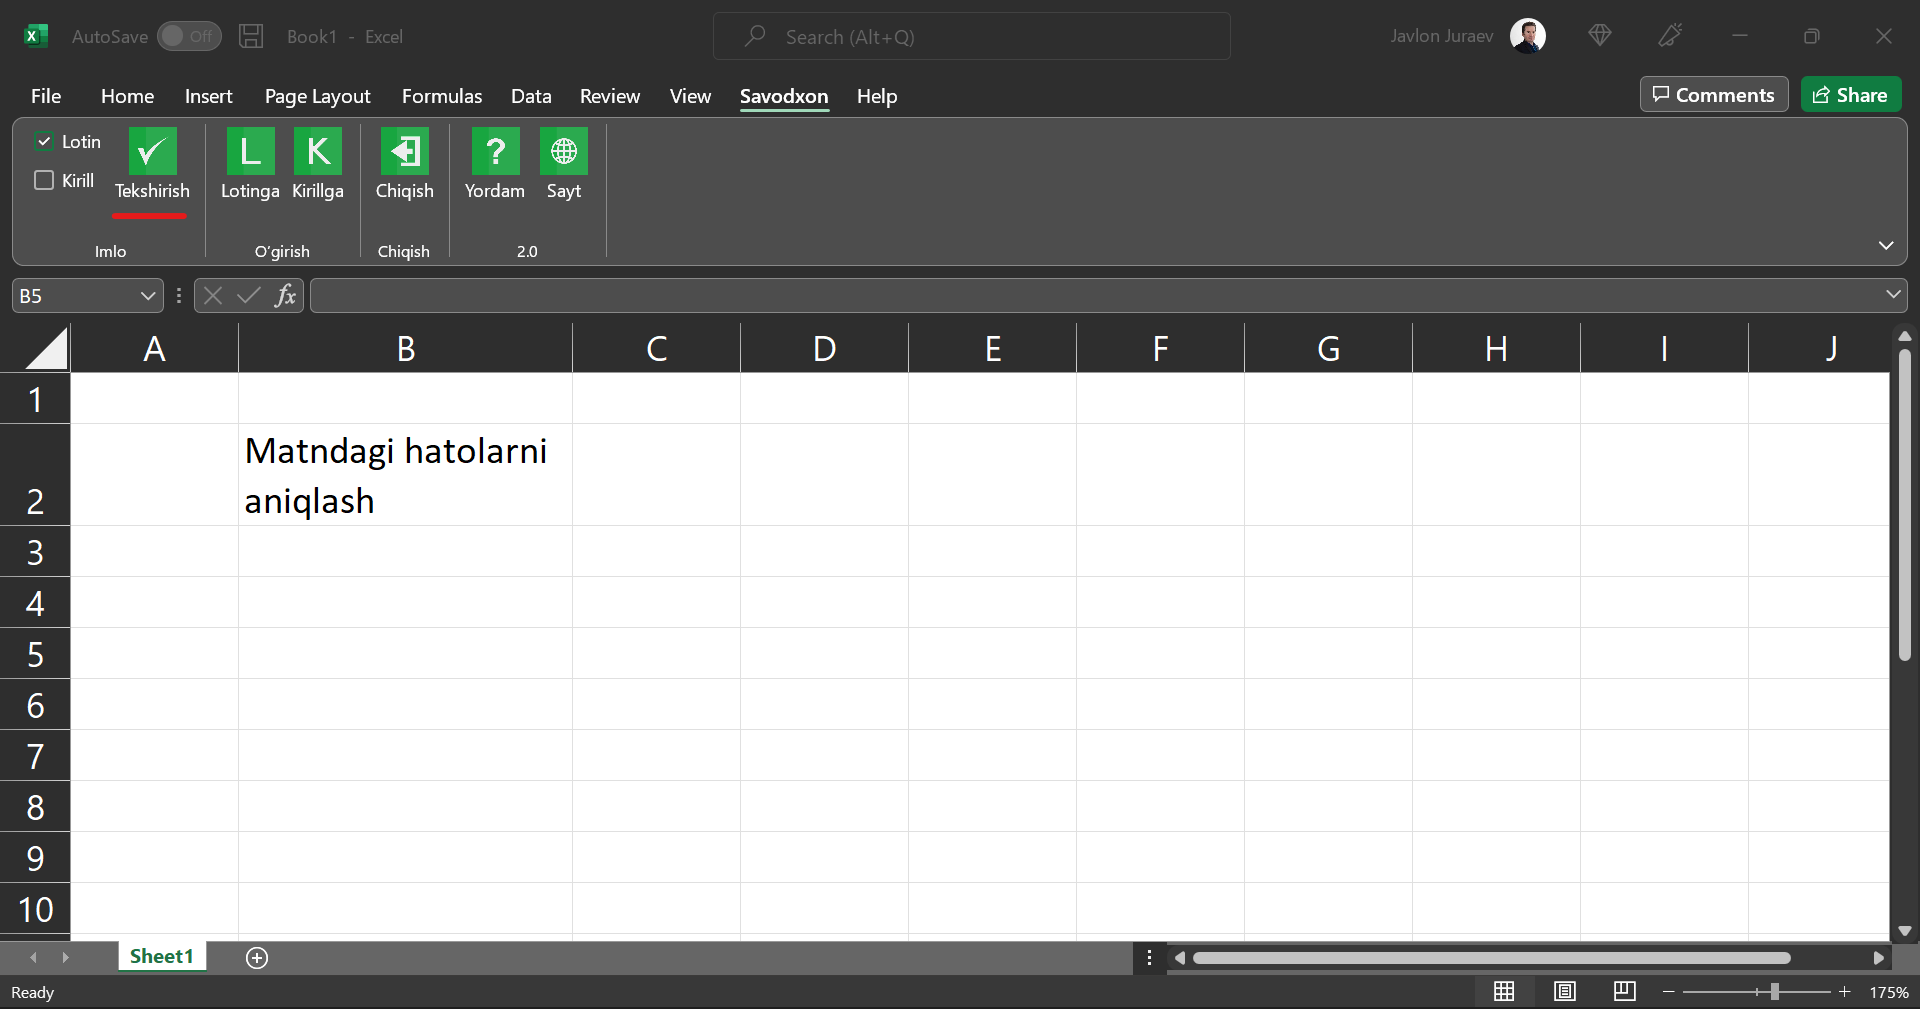1920x1009 pixels.
Task: Click the Insert Function fx icon
Action: click(286, 296)
